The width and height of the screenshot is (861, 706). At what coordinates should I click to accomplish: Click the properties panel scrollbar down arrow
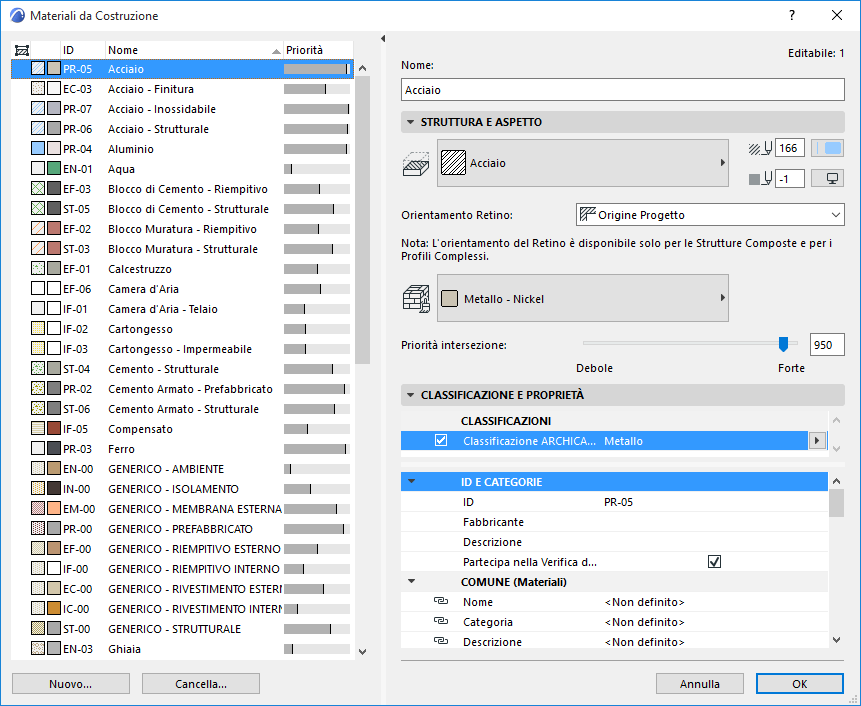point(836,640)
